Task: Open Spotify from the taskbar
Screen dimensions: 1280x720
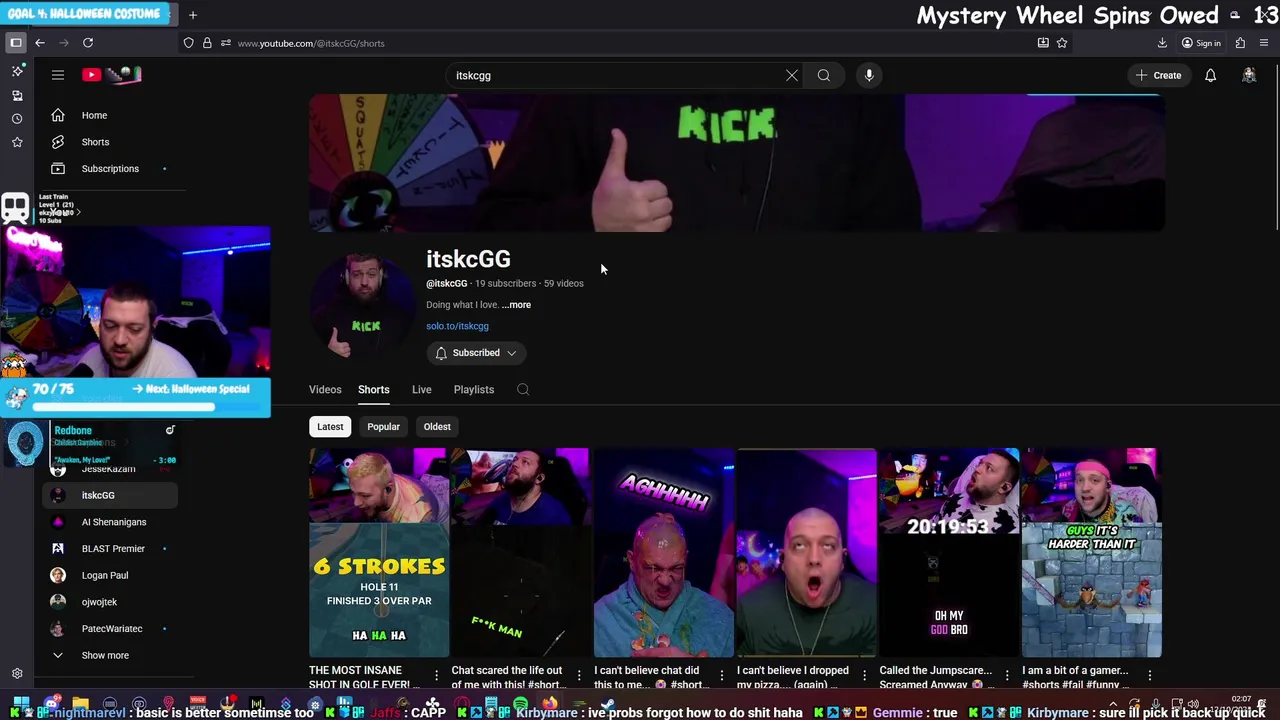Action: tap(521, 704)
